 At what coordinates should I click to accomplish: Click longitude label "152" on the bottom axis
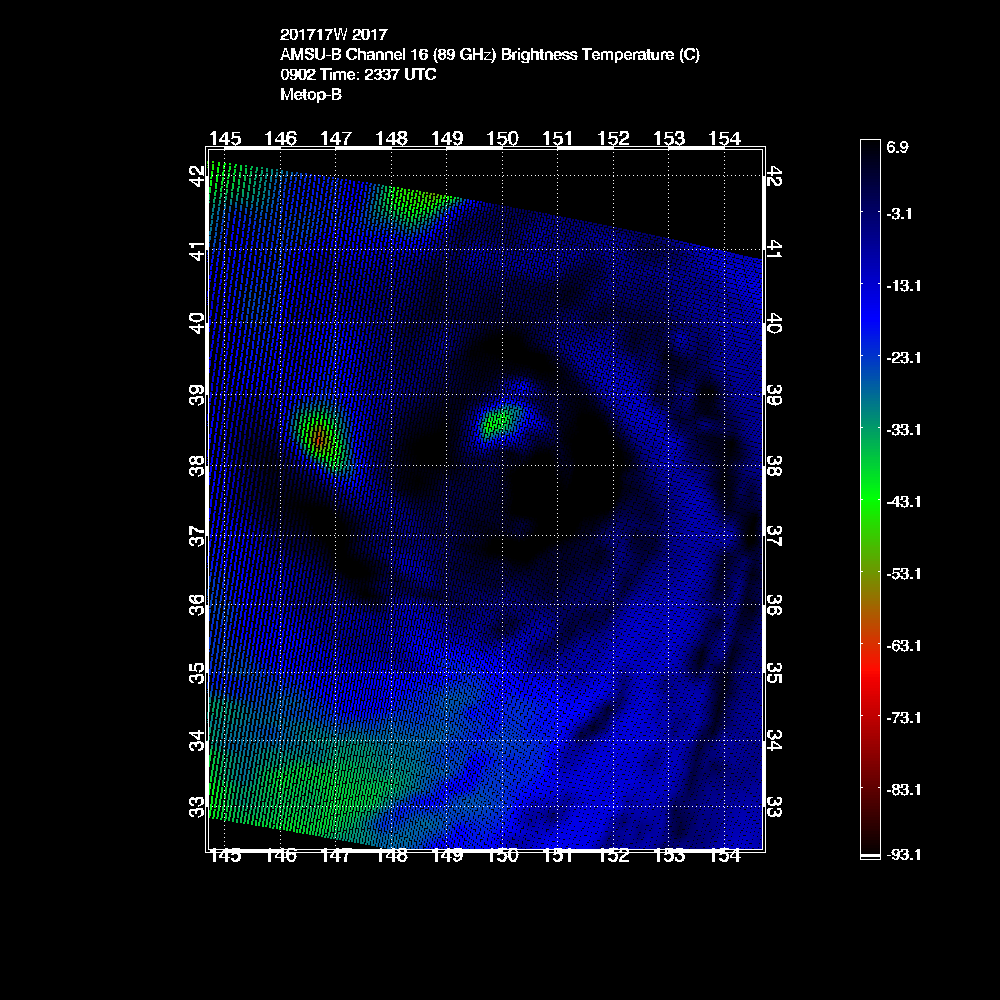[x=614, y=856]
